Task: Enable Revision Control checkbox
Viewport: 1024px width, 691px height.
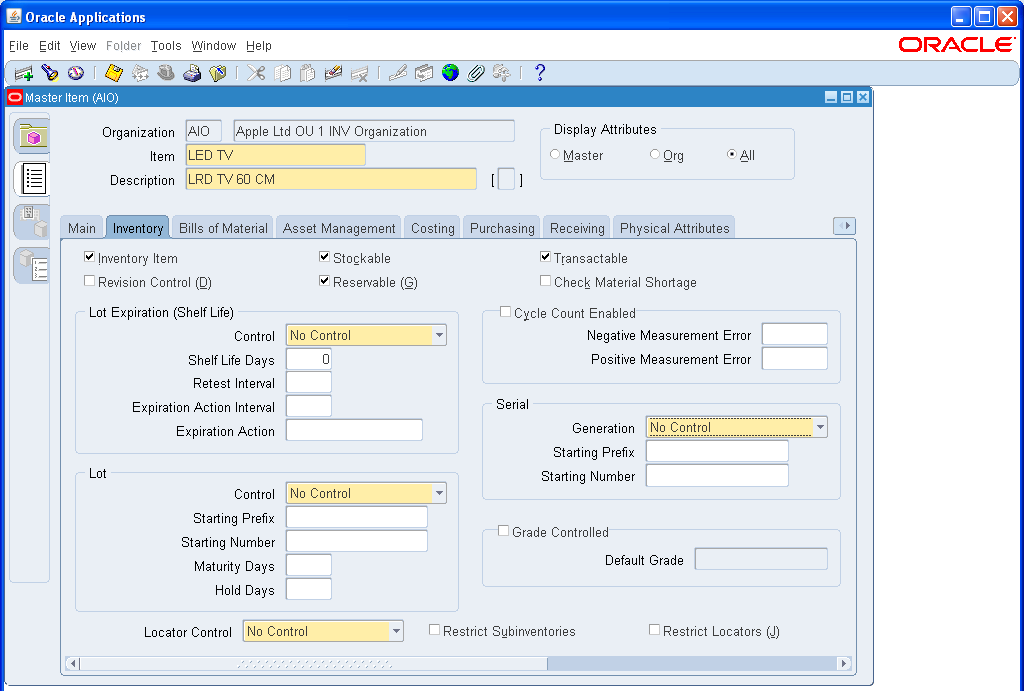Action: (x=89, y=283)
